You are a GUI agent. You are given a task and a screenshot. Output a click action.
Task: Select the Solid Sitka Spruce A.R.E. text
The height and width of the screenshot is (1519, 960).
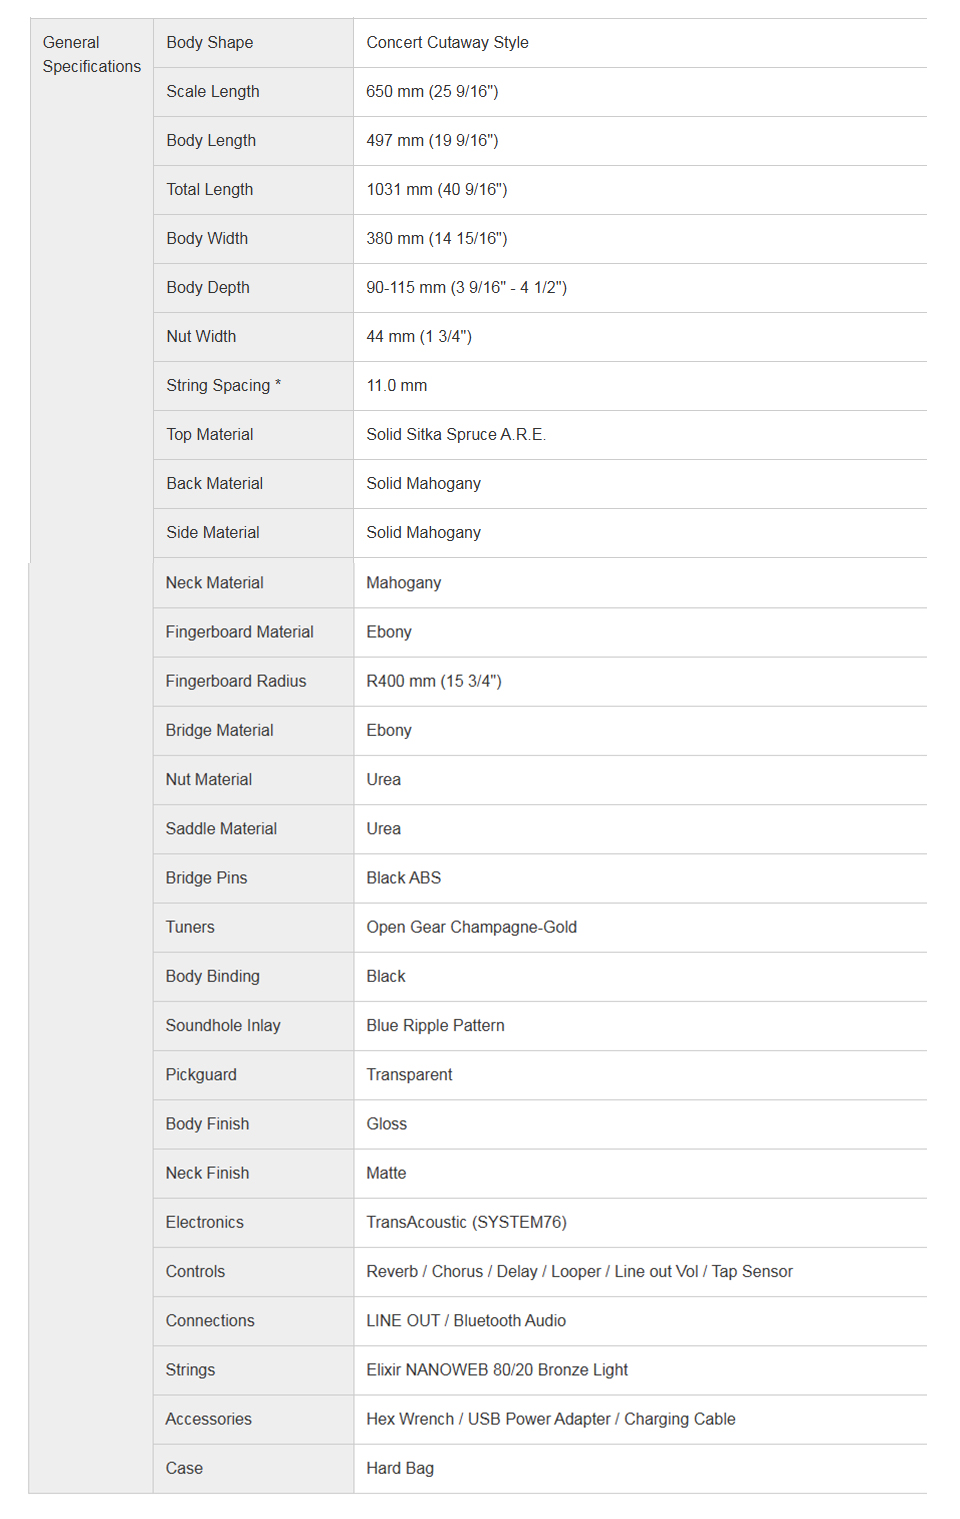pos(455,434)
